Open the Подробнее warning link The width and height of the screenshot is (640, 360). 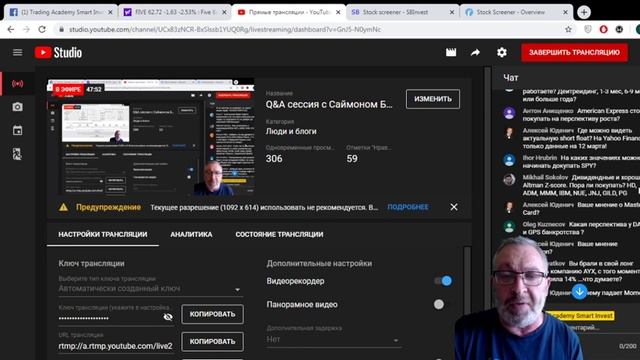pos(408,207)
